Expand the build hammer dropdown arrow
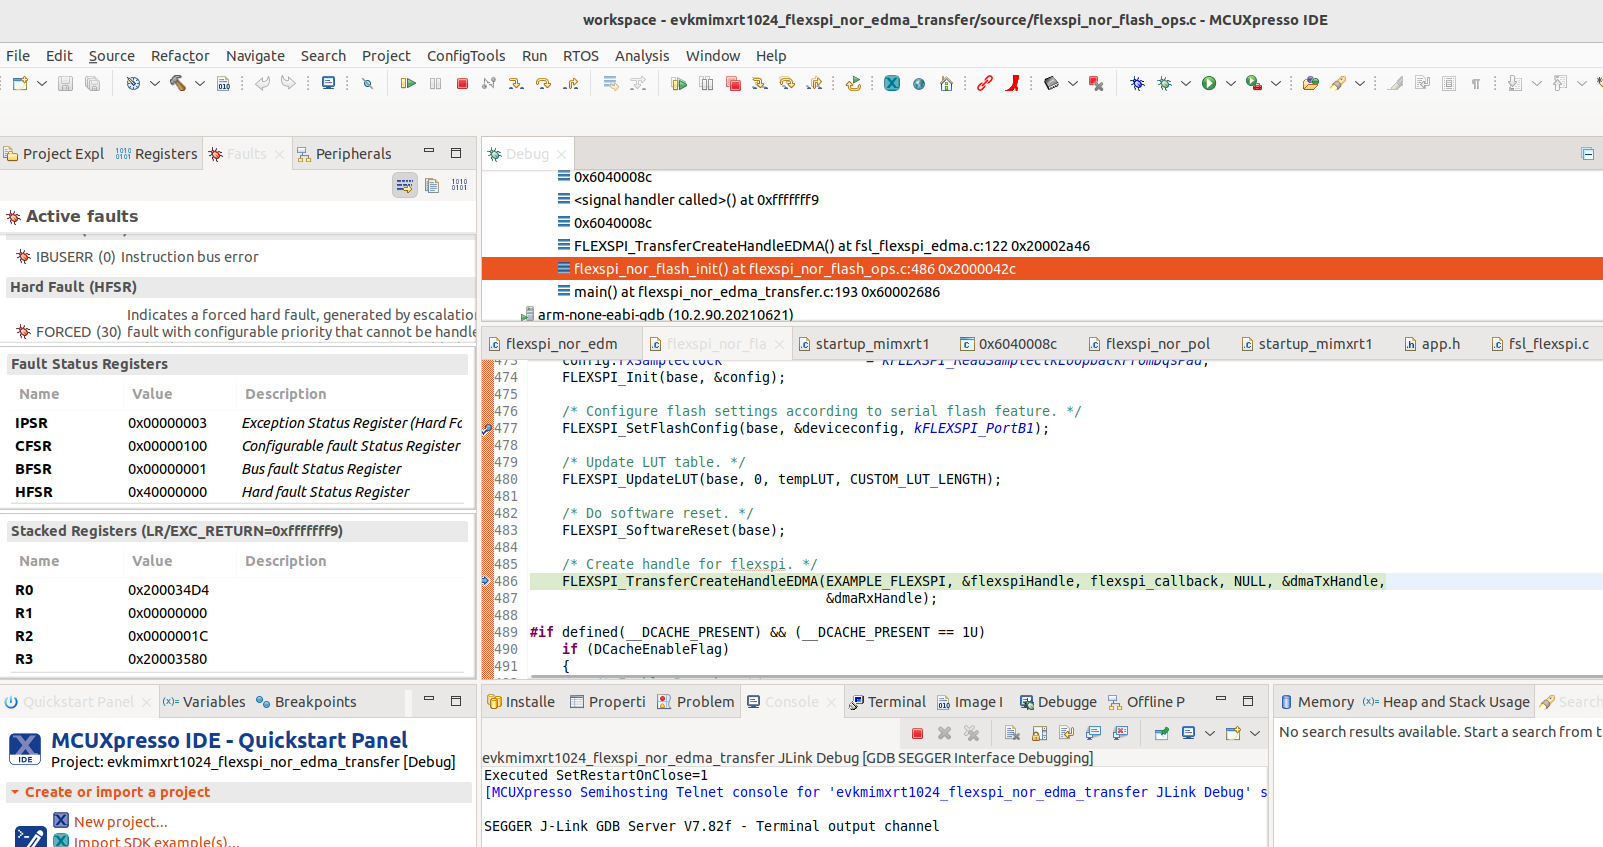The image size is (1603, 847). tap(200, 84)
